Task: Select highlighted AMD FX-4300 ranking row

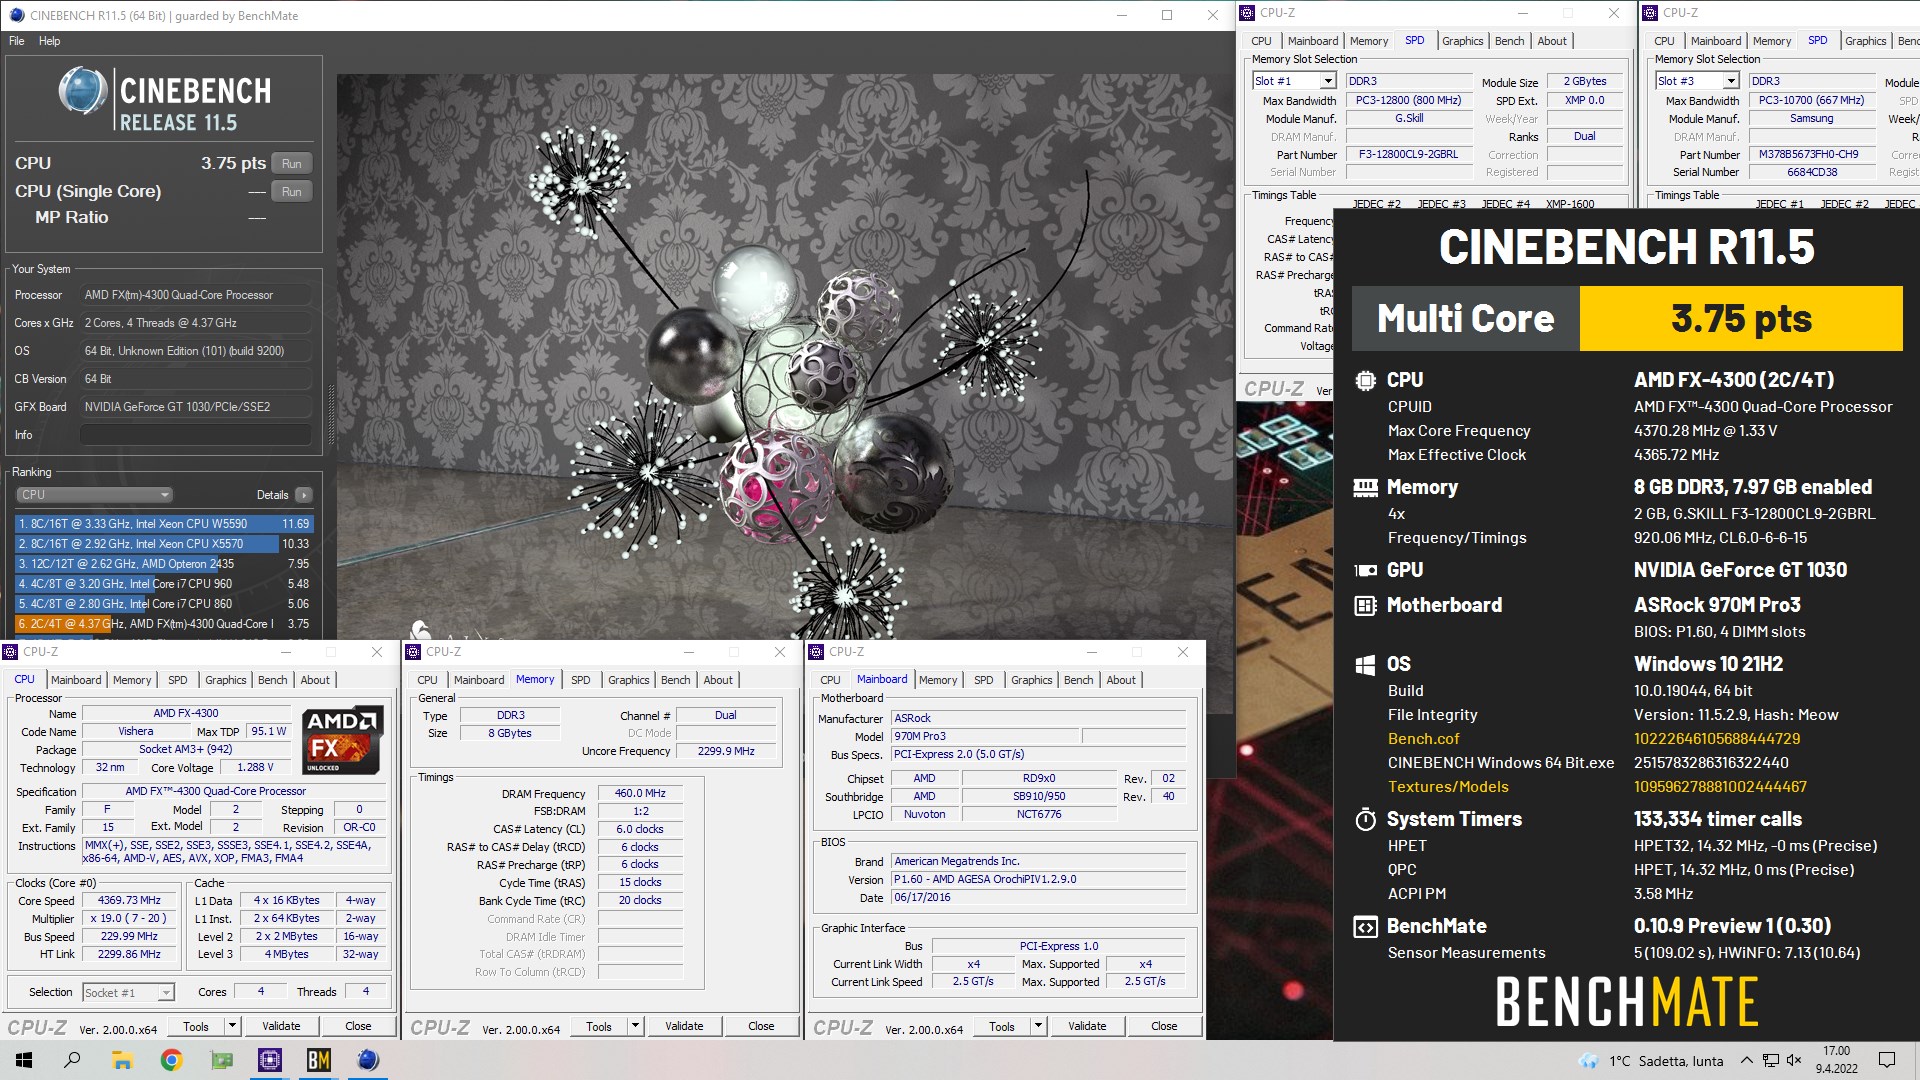Action: (x=164, y=624)
